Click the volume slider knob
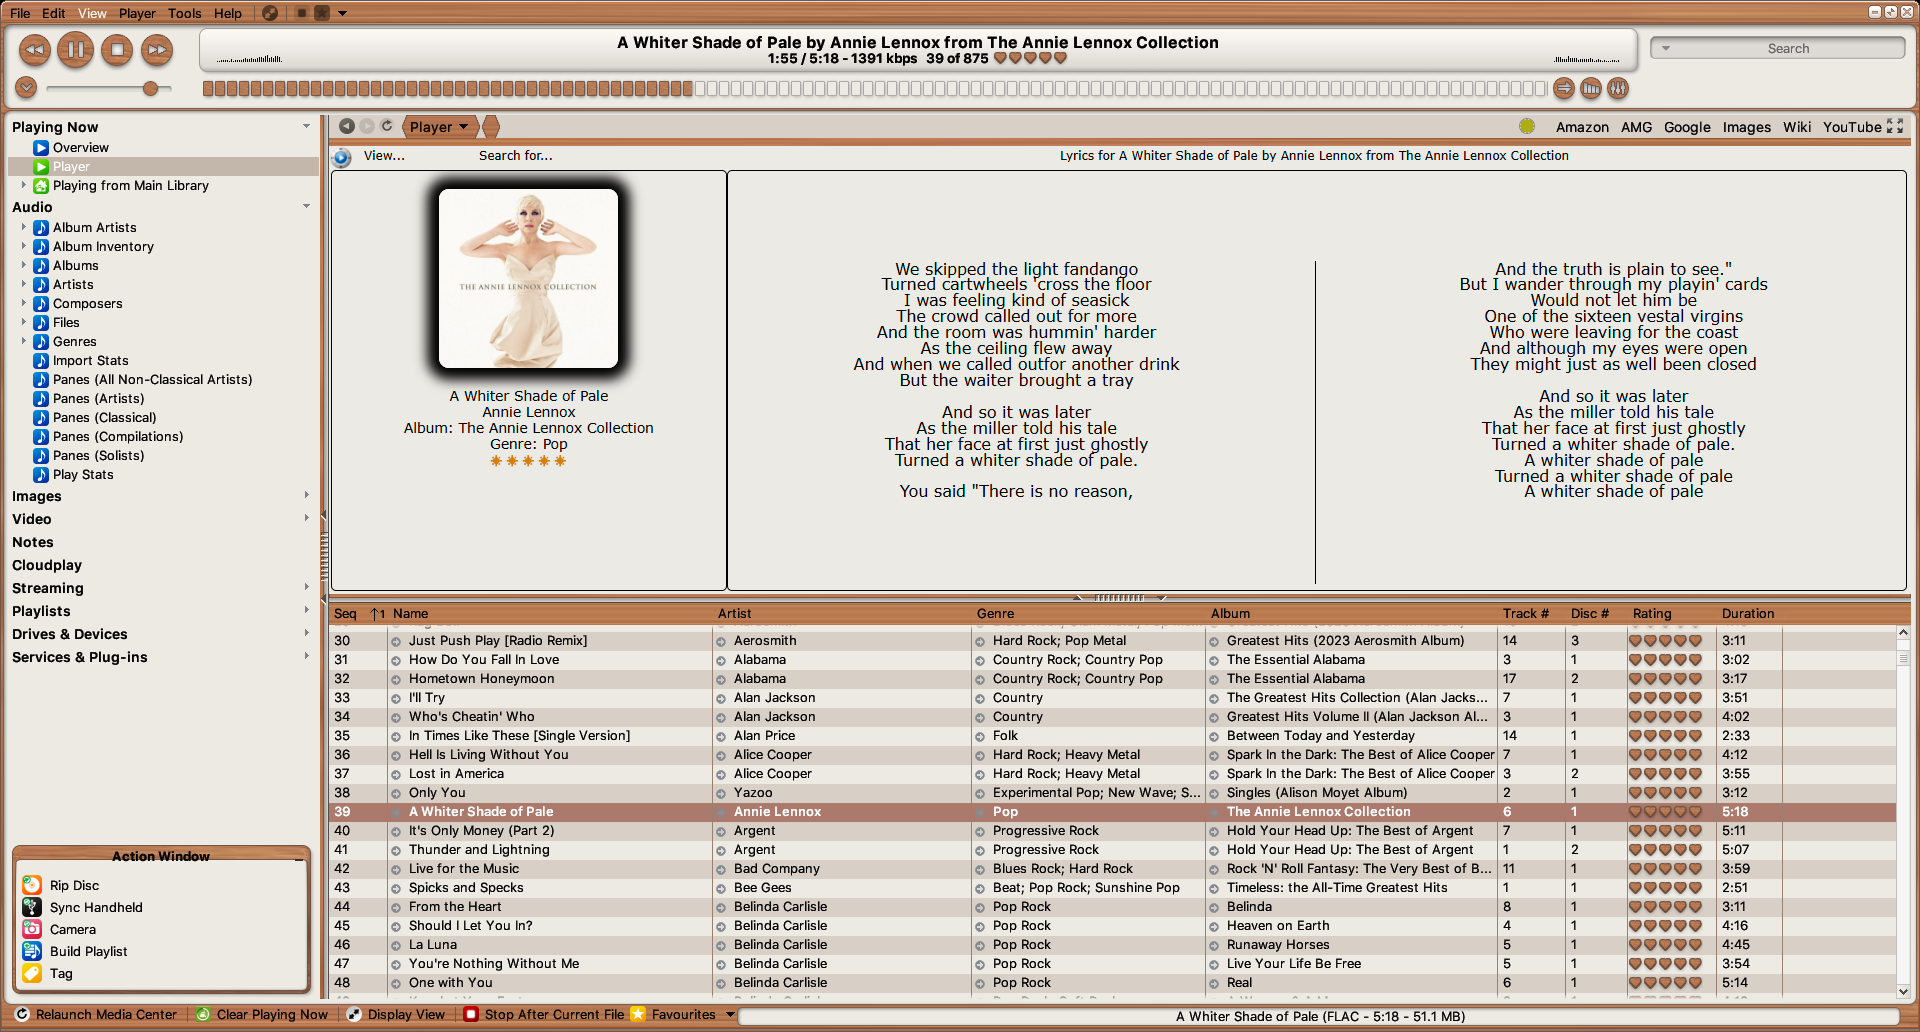 pos(150,88)
